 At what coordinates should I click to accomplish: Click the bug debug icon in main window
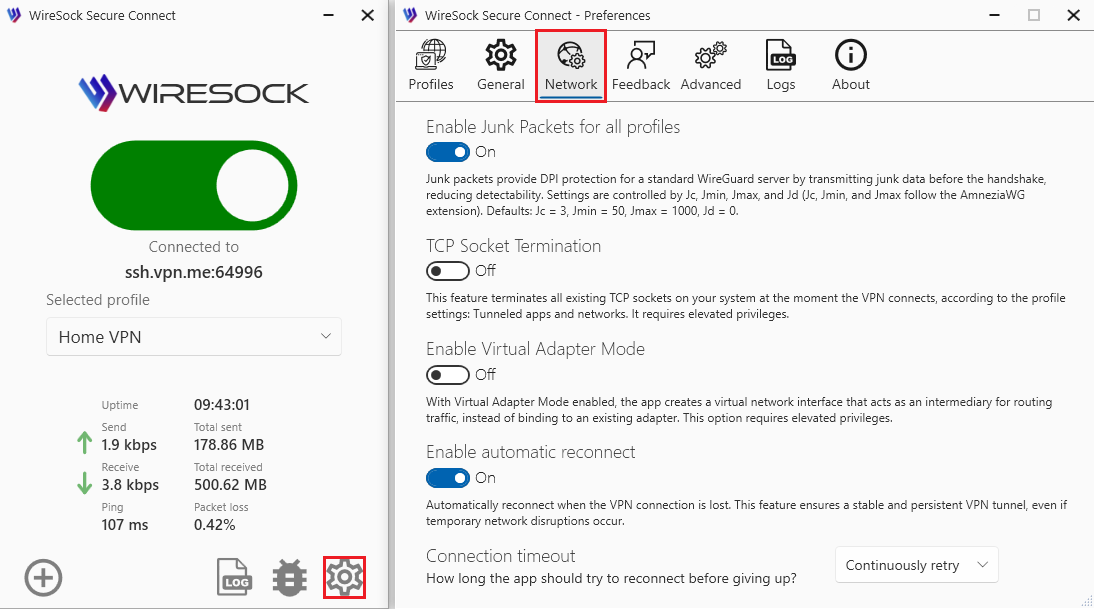point(289,578)
